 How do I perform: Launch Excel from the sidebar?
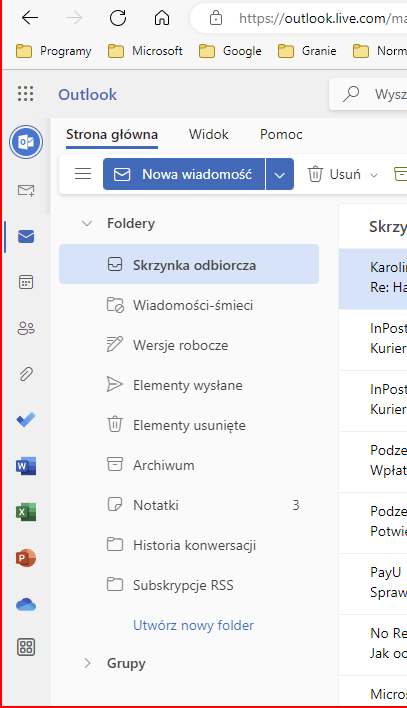coord(26,512)
